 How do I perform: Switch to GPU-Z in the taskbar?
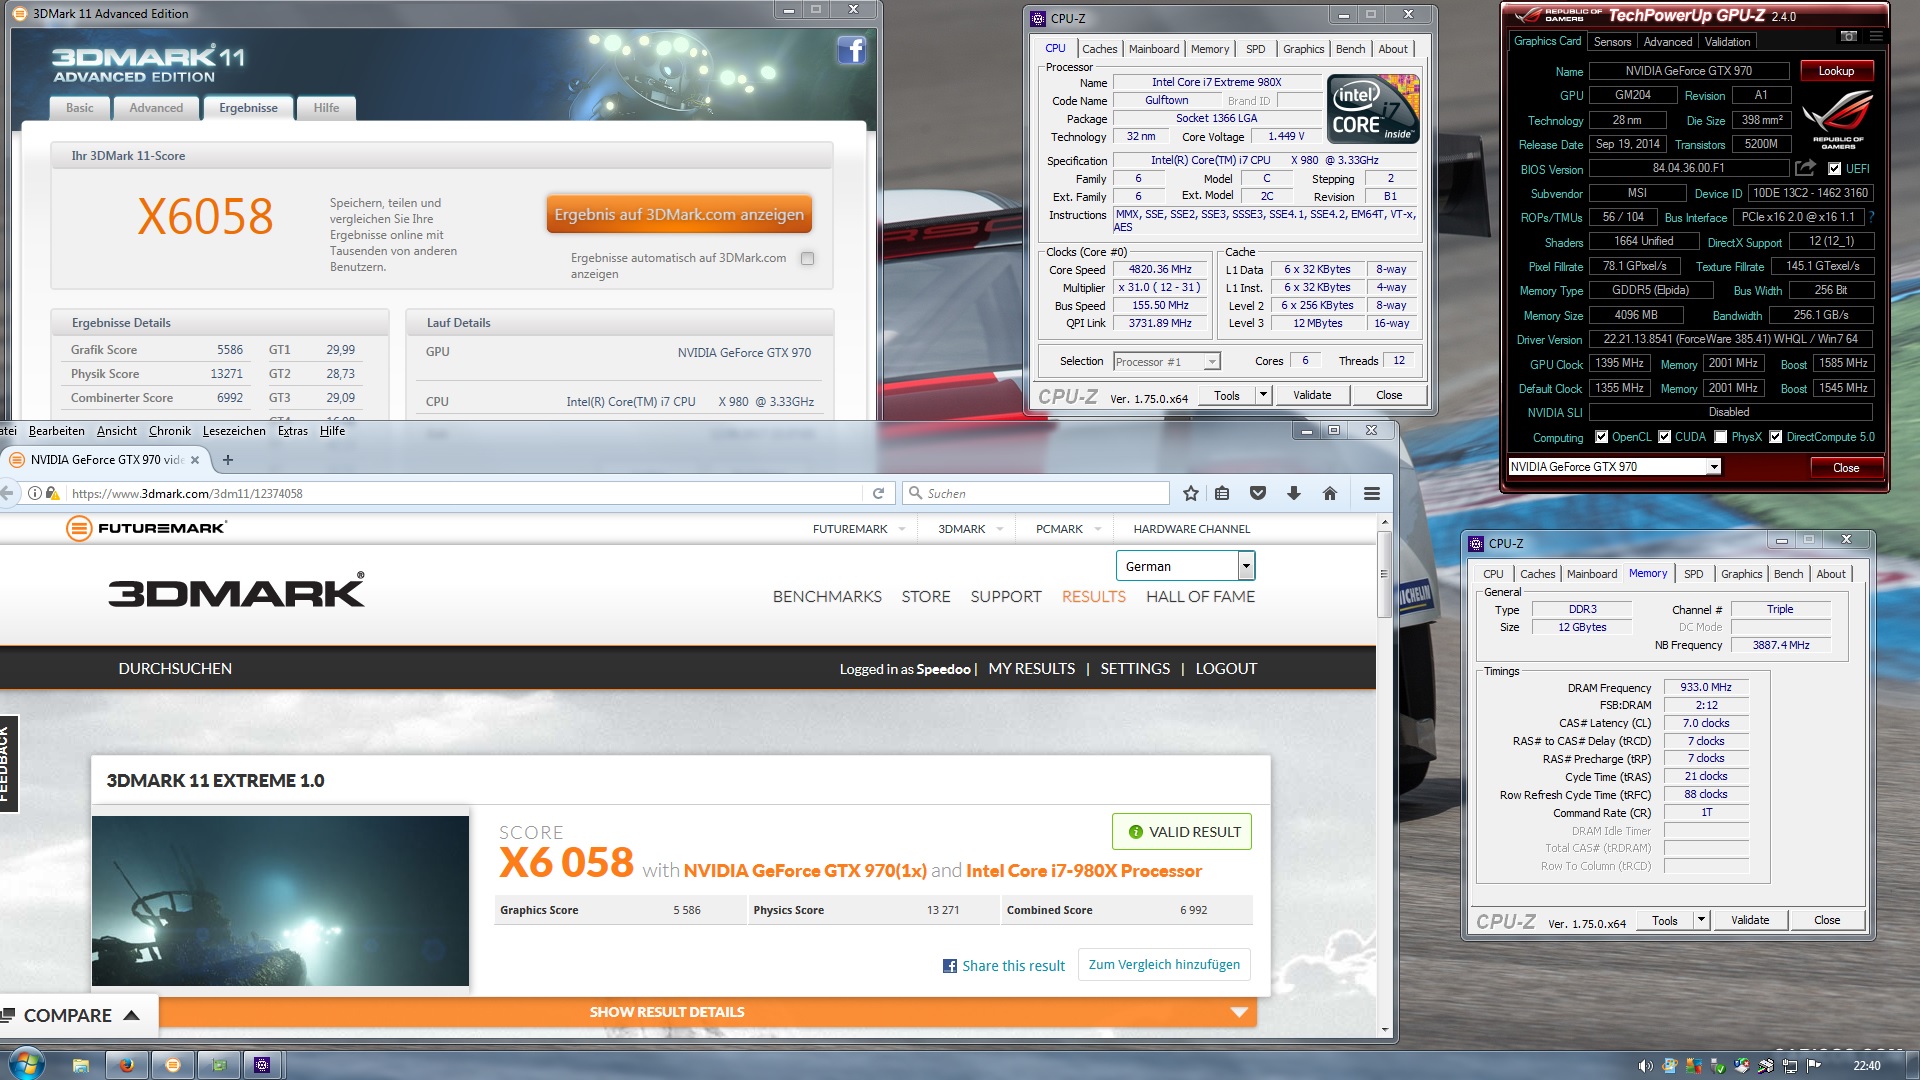[219, 1065]
